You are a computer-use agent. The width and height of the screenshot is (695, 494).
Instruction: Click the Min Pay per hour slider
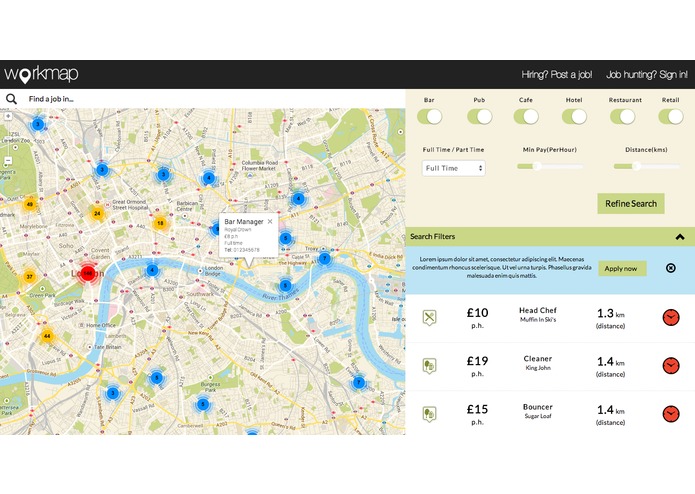coord(550,166)
